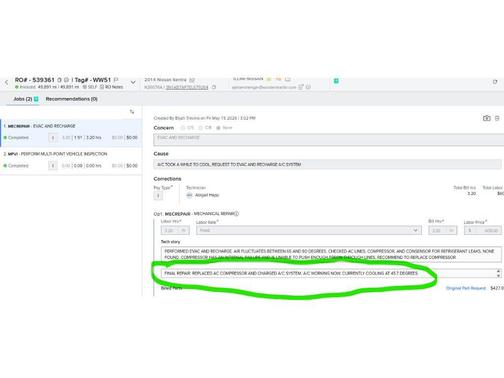Viewport: 504px width, 378px height.
Task: Select job 1 MECREPAIR - EVAC AND RECHARGE
Action: [71, 133]
